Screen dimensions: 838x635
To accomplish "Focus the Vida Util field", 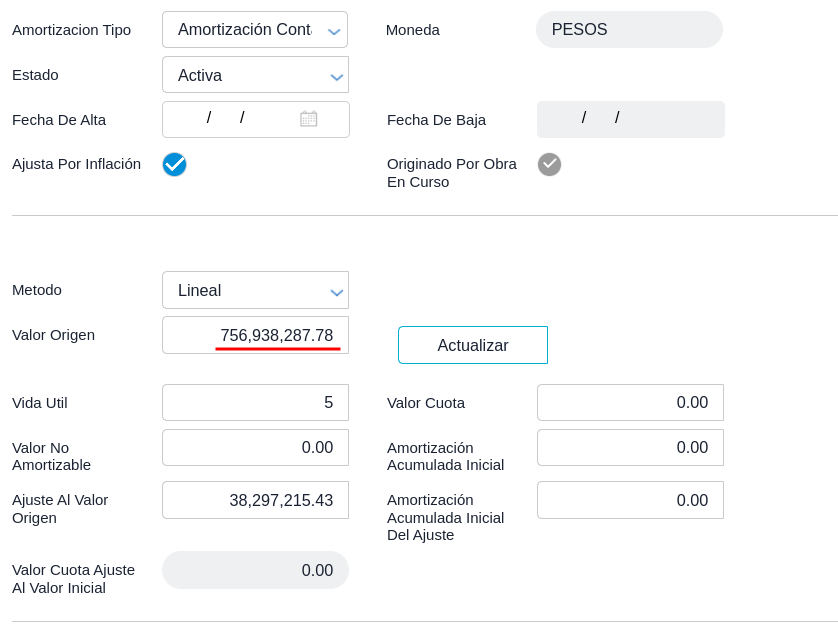I will (255, 403).
